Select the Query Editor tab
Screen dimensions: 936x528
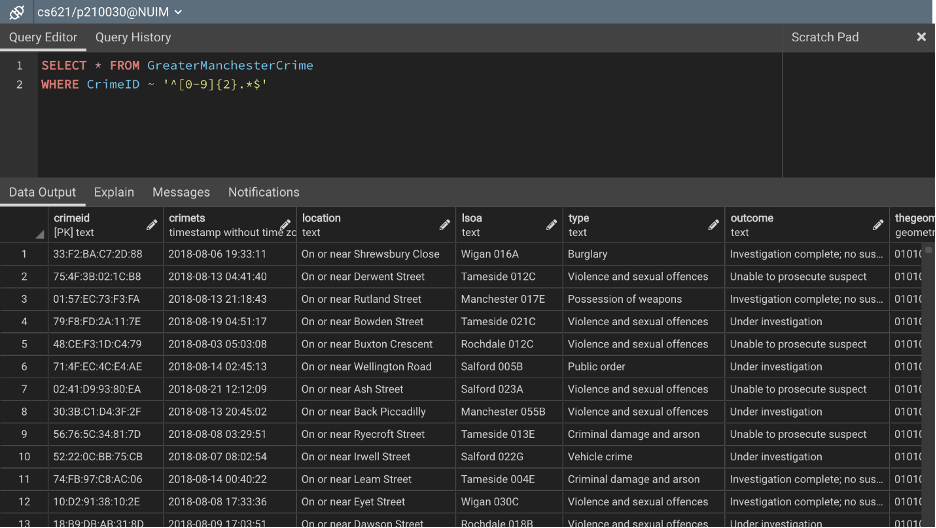pos(43,37)
